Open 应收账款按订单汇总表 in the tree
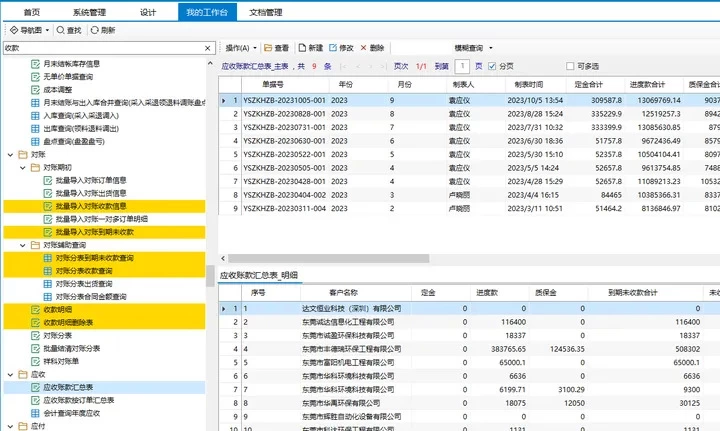The height and width of the screenshot is (431, 720). coord(78,400)
